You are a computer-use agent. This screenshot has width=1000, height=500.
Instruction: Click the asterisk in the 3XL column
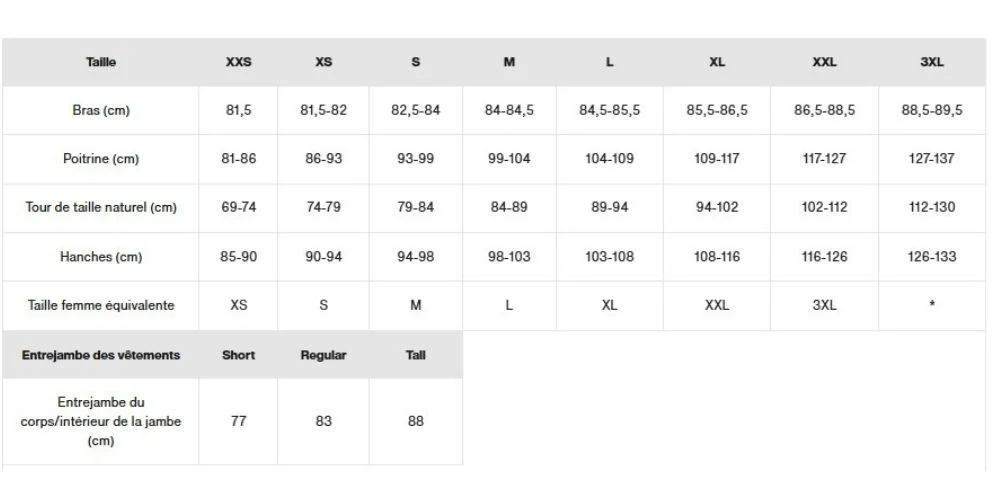click(931, 306)
